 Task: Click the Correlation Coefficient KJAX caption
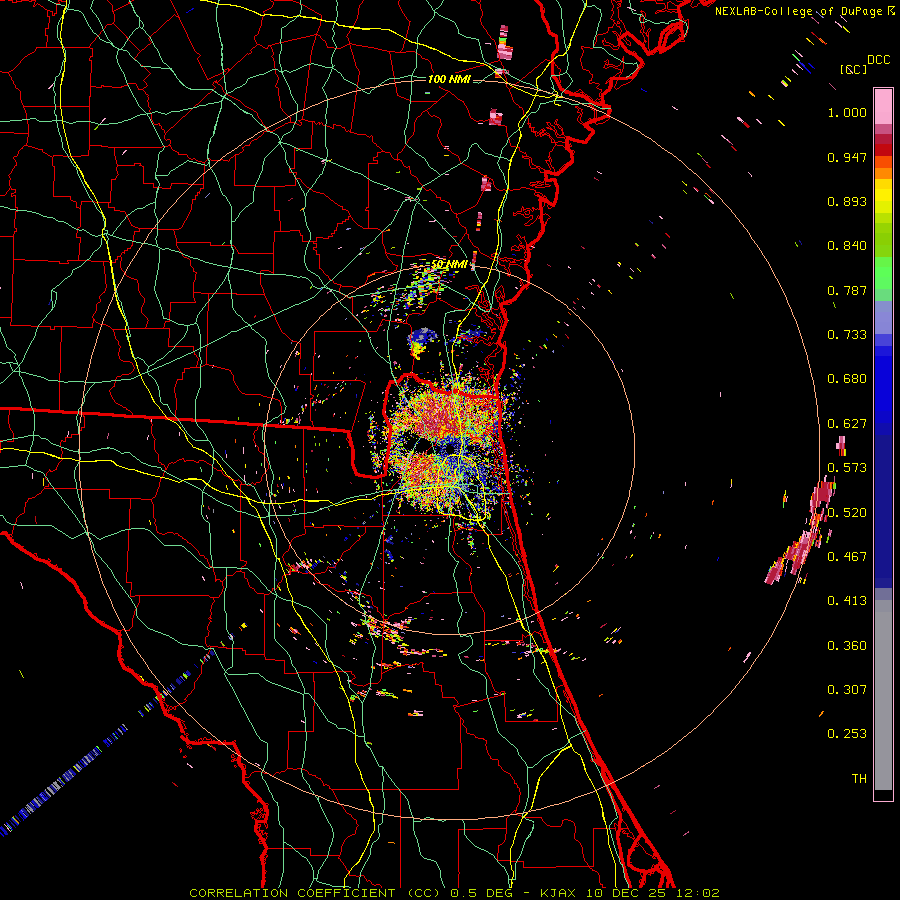454,893
